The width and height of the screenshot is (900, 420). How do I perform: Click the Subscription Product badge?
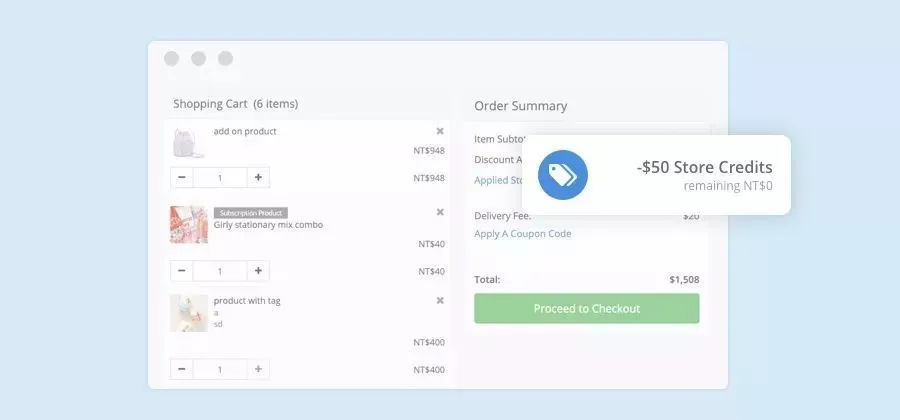250,213
